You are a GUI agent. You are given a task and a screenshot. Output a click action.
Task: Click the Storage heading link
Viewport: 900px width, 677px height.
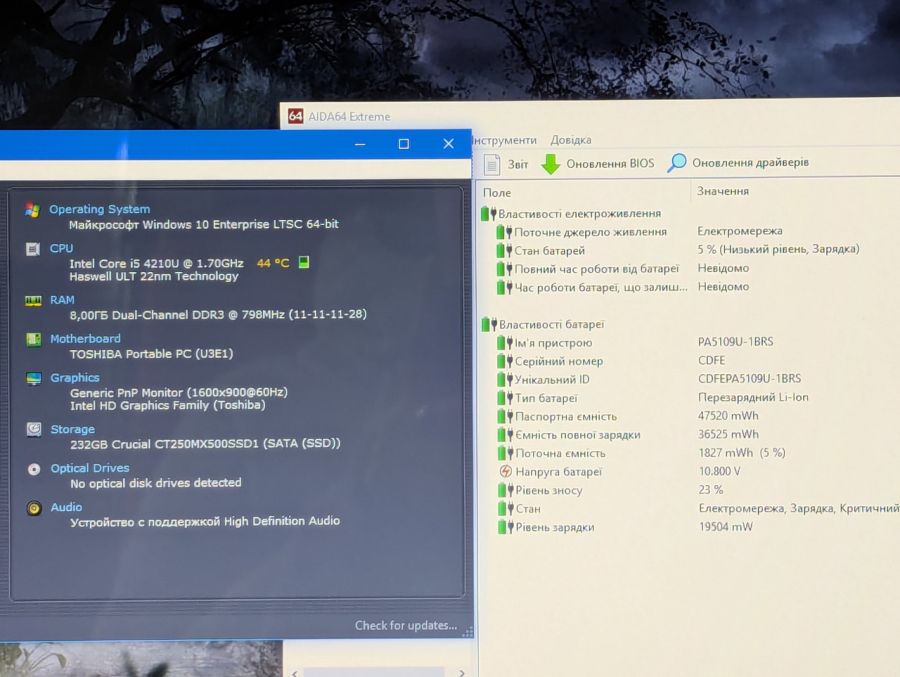[x=72, y=430]
